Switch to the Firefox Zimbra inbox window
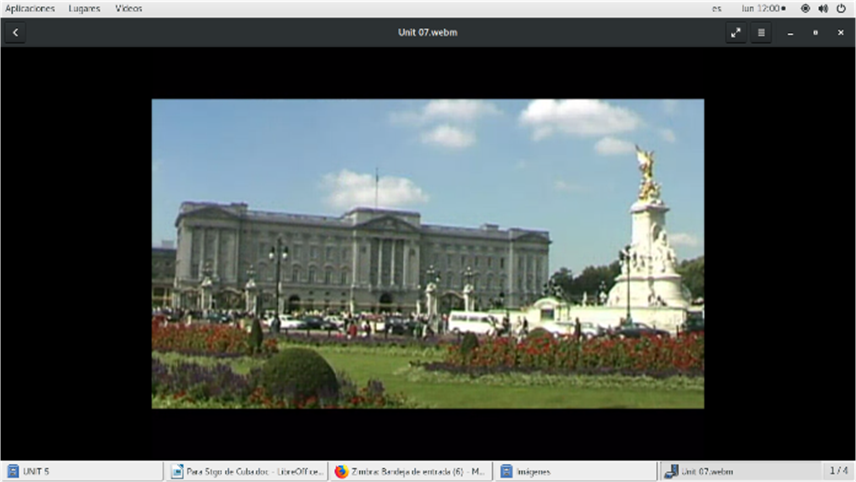The width and height of the screenshot is (856, 482). 411,471
